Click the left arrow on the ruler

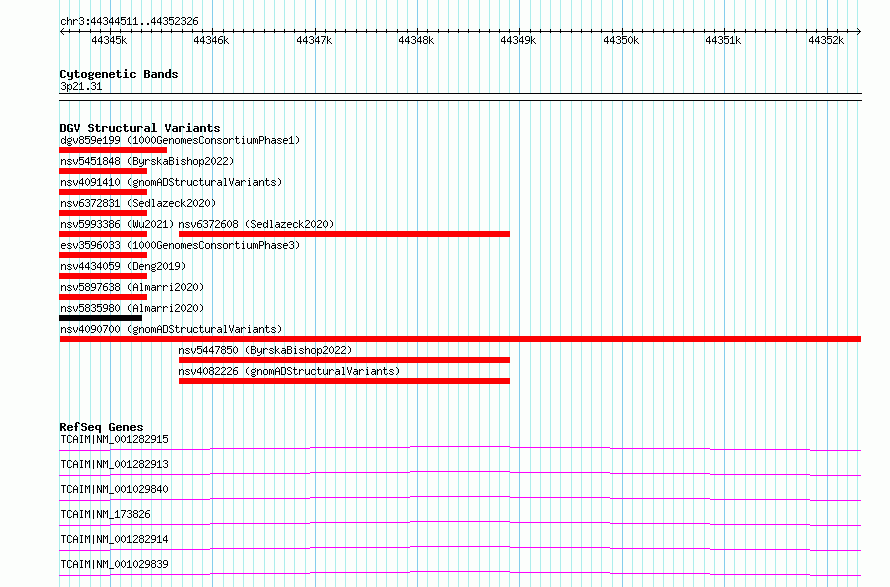pyautogui.click(x=62, y=32)
